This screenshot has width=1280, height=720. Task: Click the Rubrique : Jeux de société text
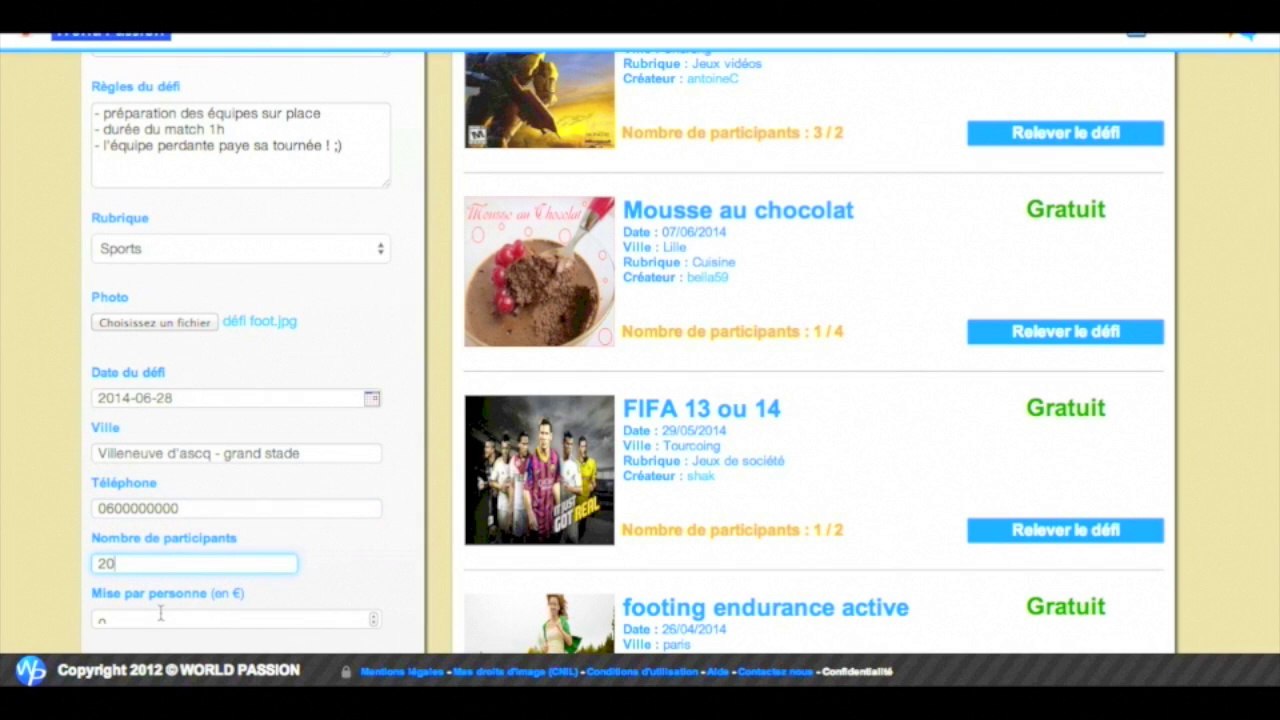coord(704,461)
